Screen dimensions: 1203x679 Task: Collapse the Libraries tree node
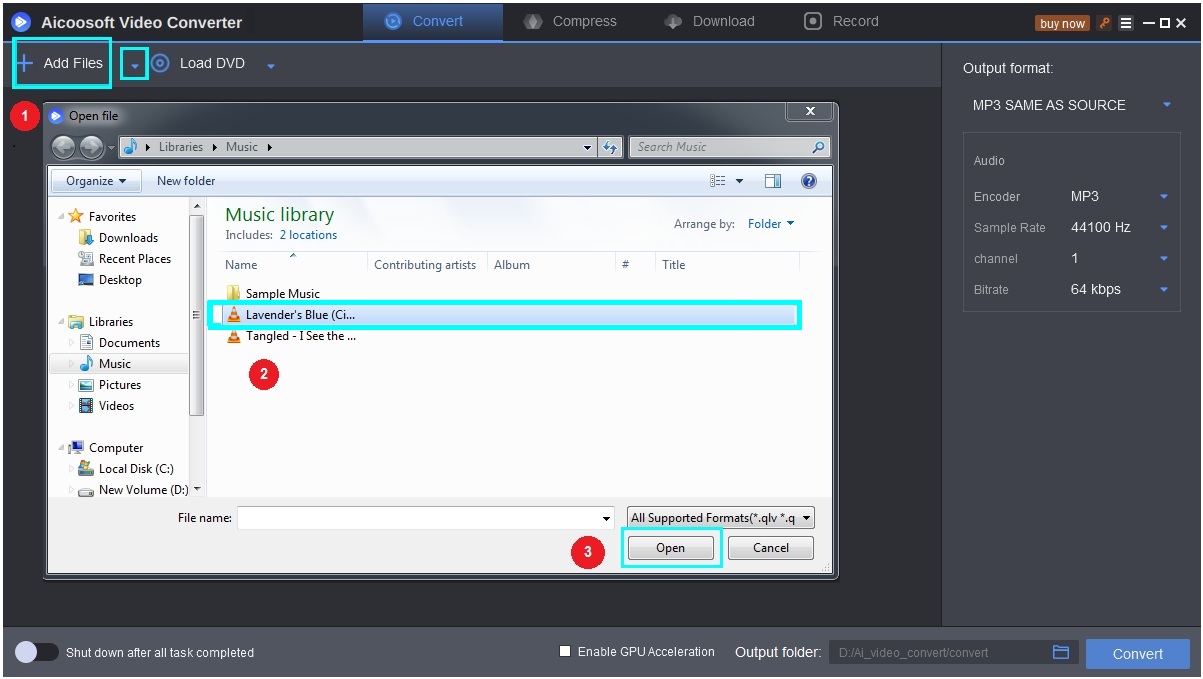click(x=60, y=322)
